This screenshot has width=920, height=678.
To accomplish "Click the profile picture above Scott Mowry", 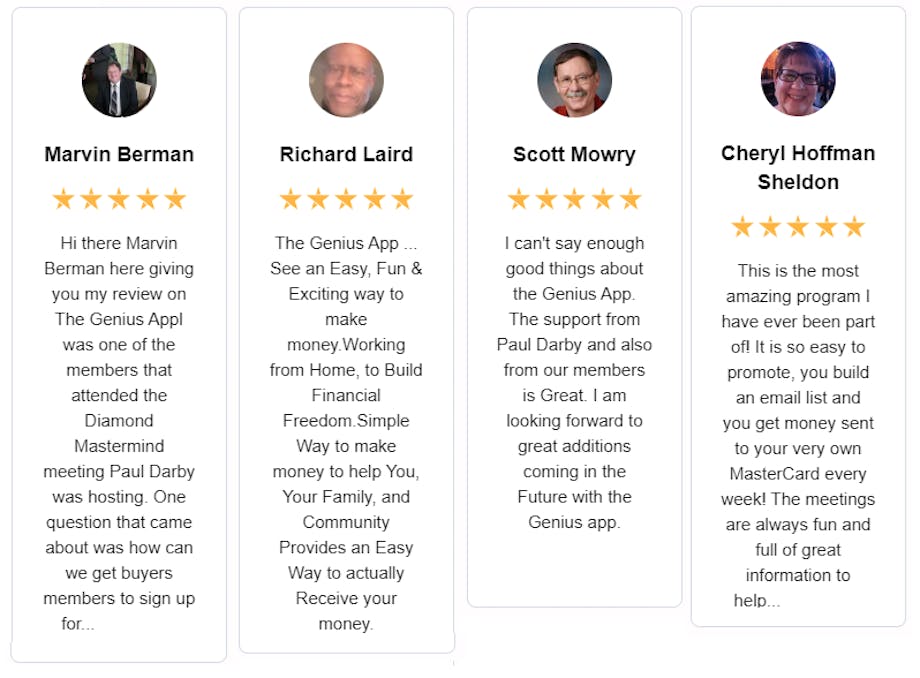I will pyautogui.click(x=574, y=80).
